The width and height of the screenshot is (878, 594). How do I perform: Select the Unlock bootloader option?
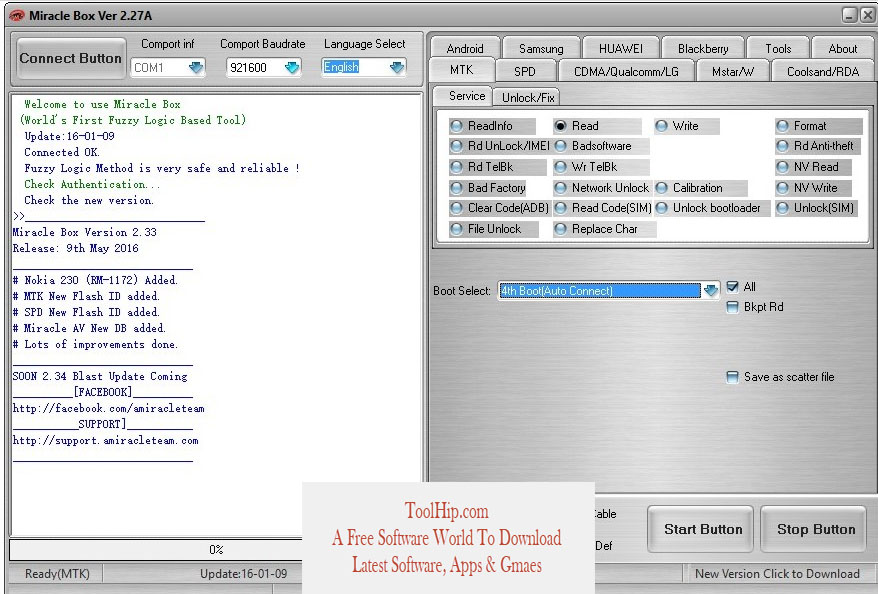tap(712, 208)
